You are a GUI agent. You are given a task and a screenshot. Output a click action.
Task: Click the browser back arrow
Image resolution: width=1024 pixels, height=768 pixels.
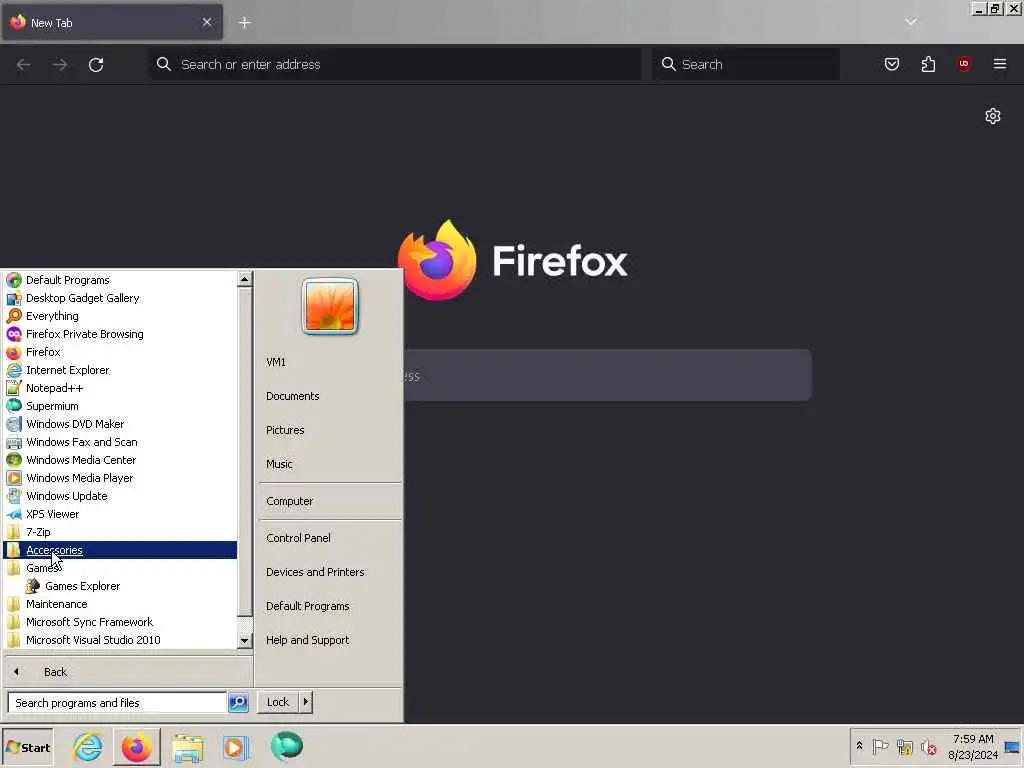pyautogui.click(x=24, y=65)
